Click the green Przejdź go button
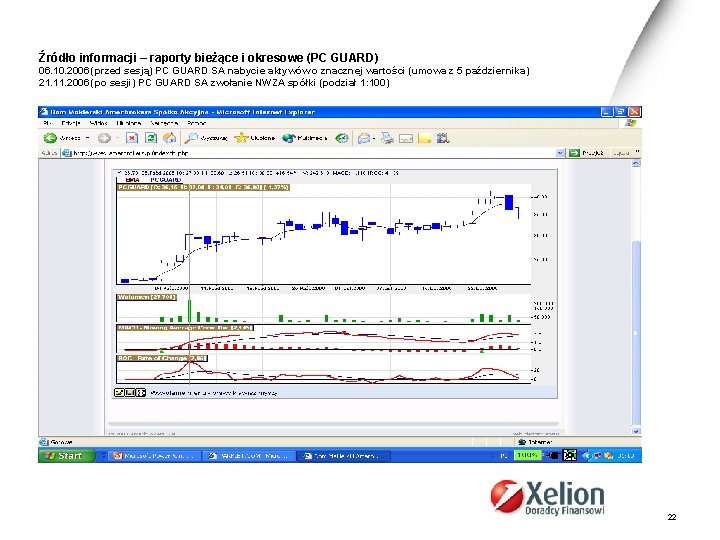The width and height of the screenshot is (720, 540). point(586,153)
